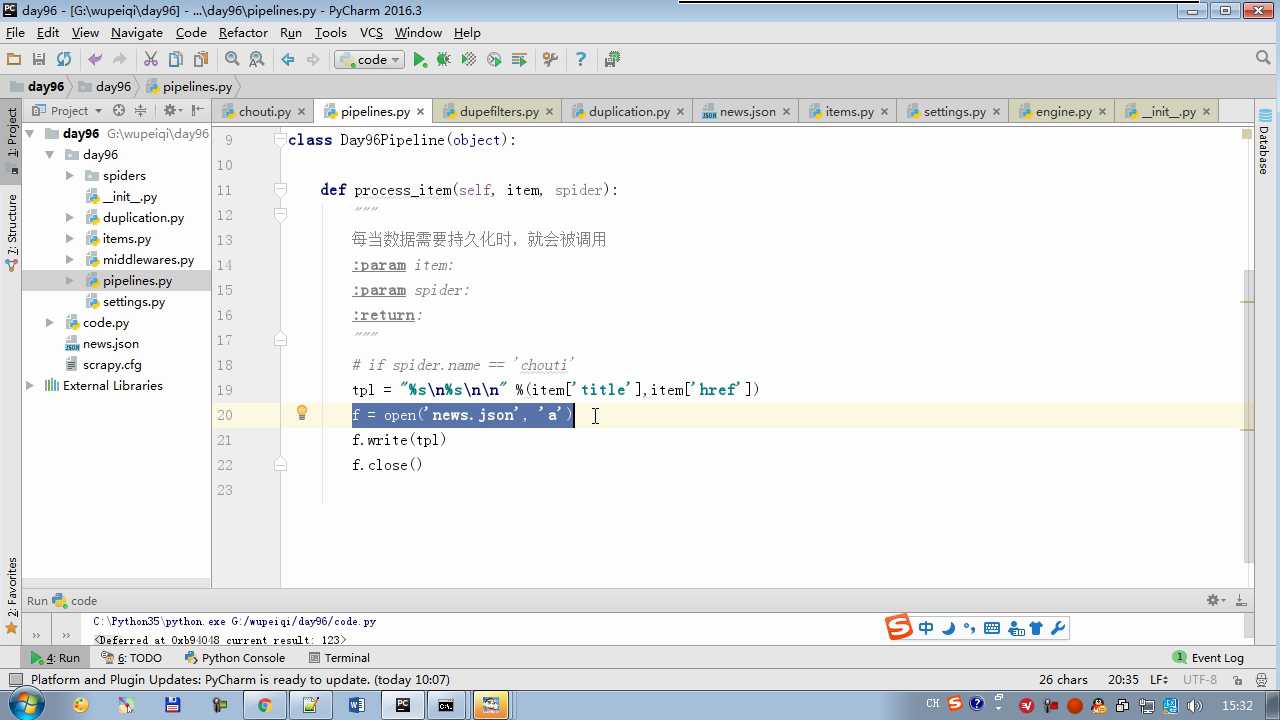Open the Terminal tool window

click(x=339, y=658)
